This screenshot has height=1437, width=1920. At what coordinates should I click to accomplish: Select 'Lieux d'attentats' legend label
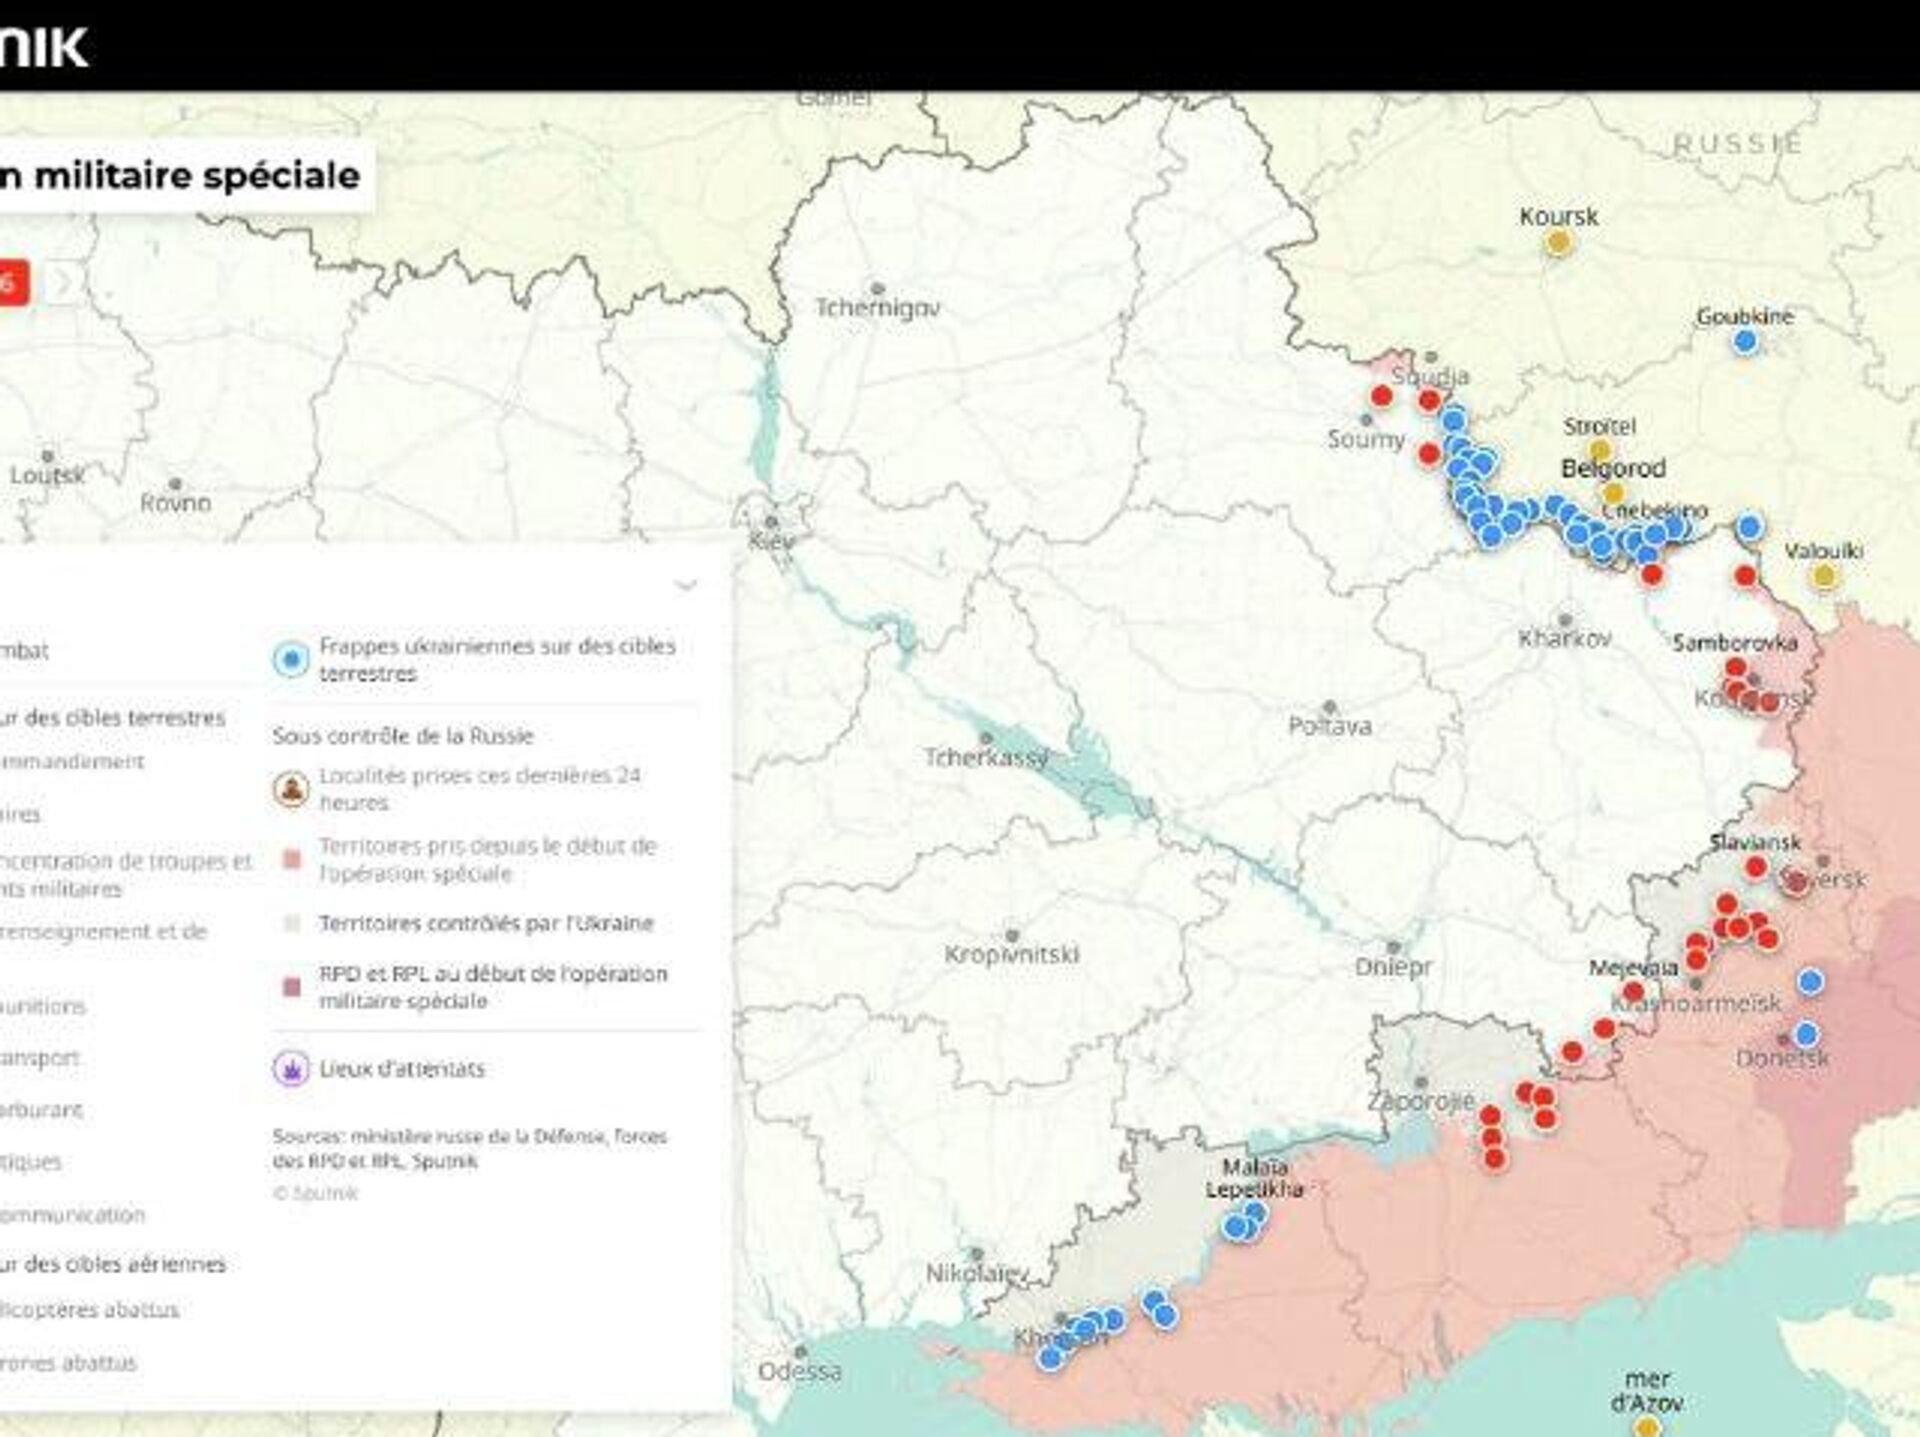tap(402, 1069)
